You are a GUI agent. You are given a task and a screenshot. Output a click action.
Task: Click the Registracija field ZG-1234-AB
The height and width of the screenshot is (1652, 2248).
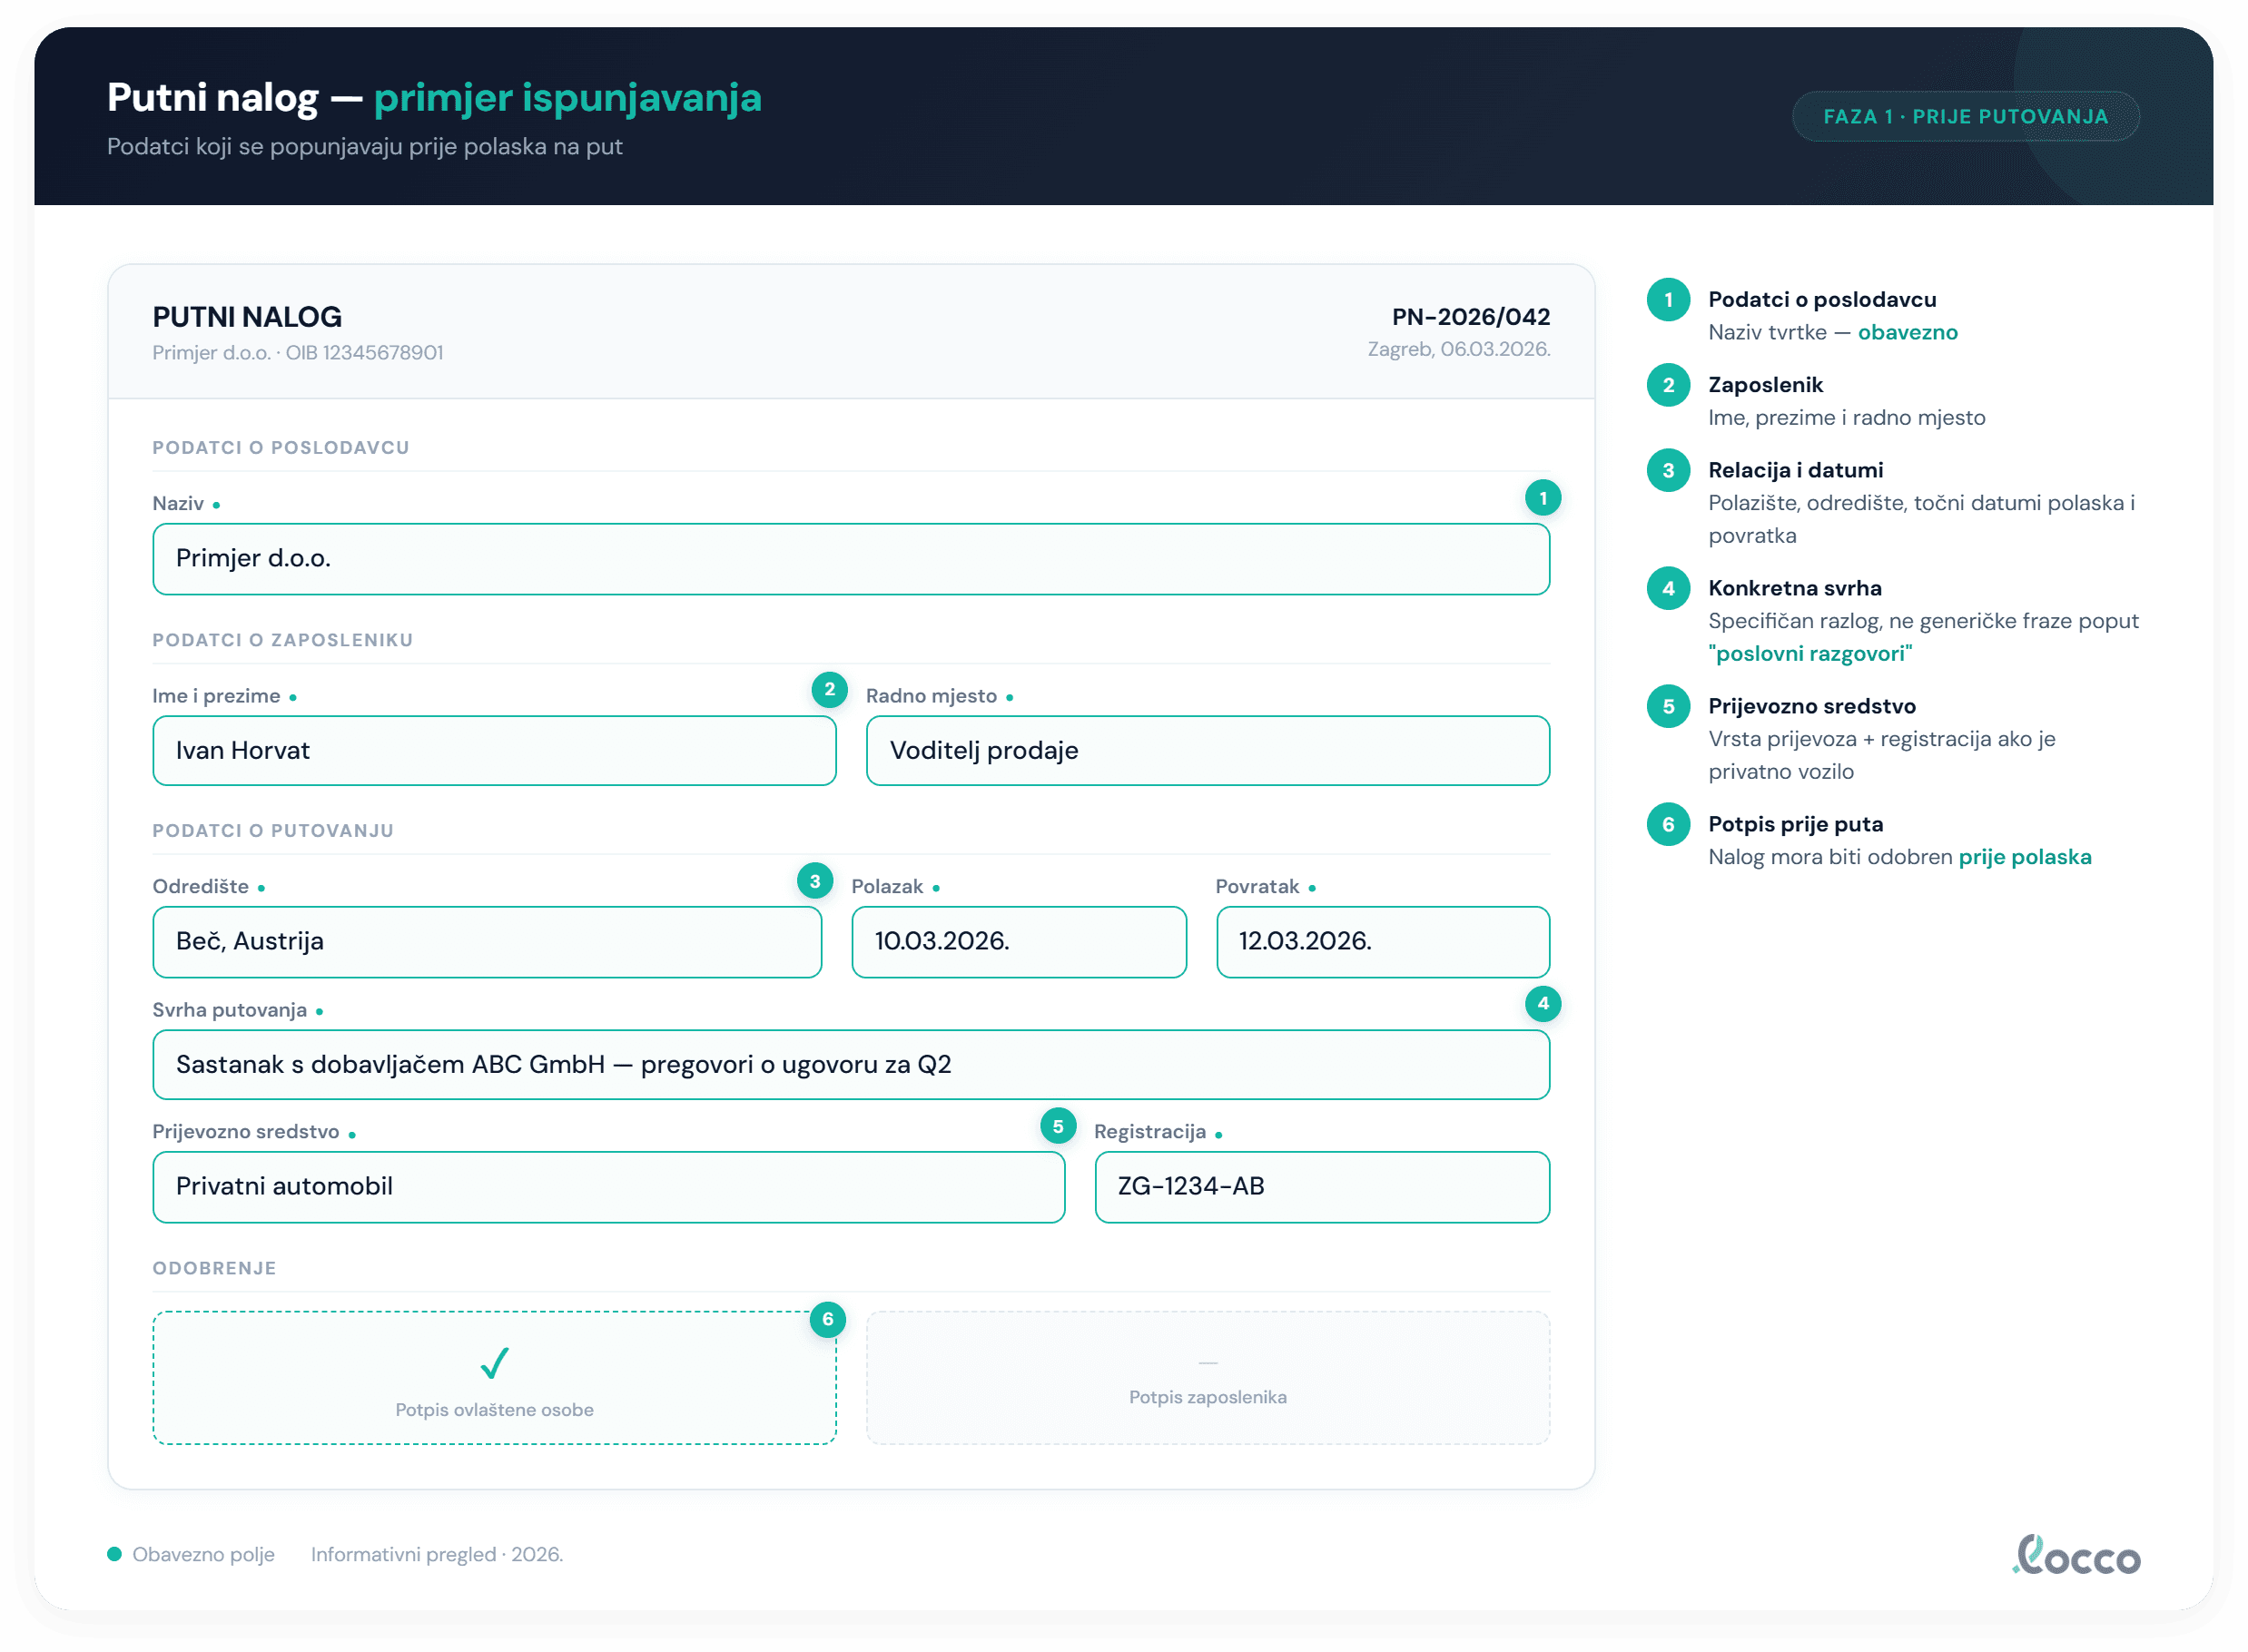click(x=1321, y=1187)
